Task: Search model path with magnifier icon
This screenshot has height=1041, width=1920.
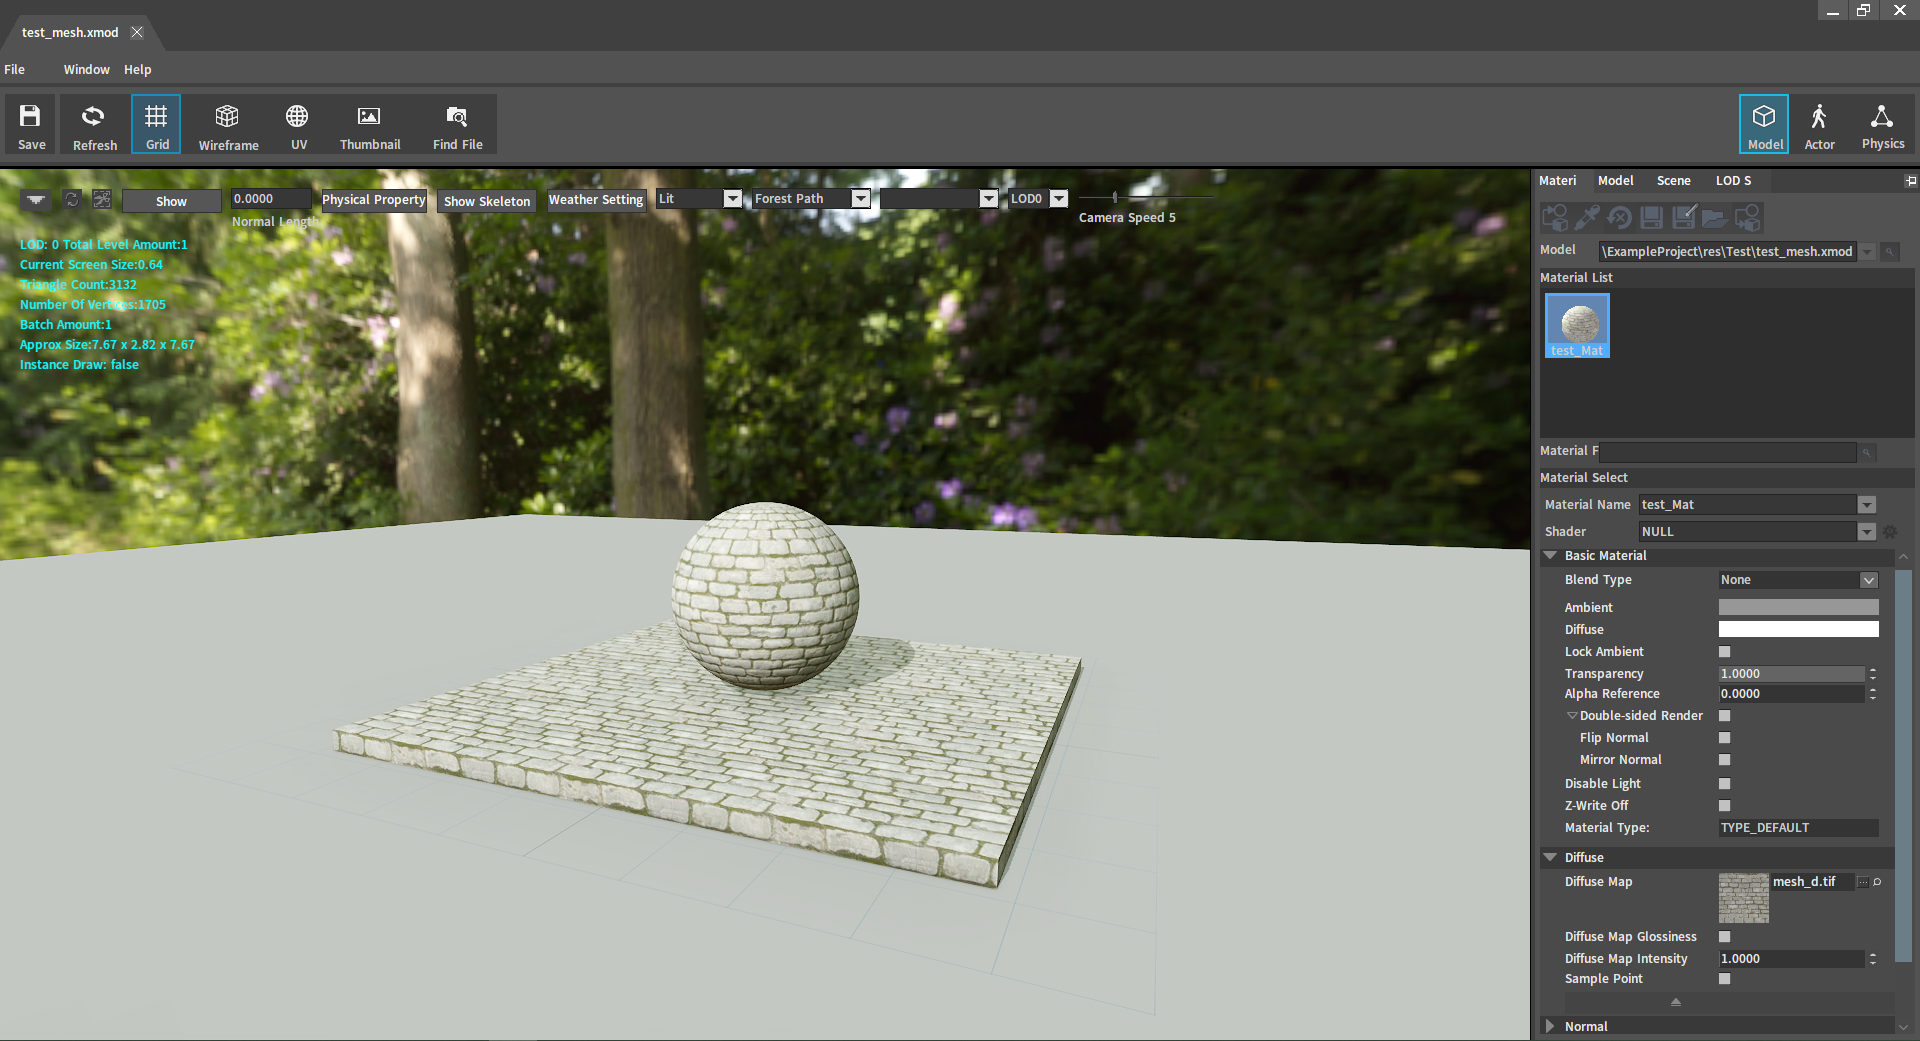Action: [1890, 252]
